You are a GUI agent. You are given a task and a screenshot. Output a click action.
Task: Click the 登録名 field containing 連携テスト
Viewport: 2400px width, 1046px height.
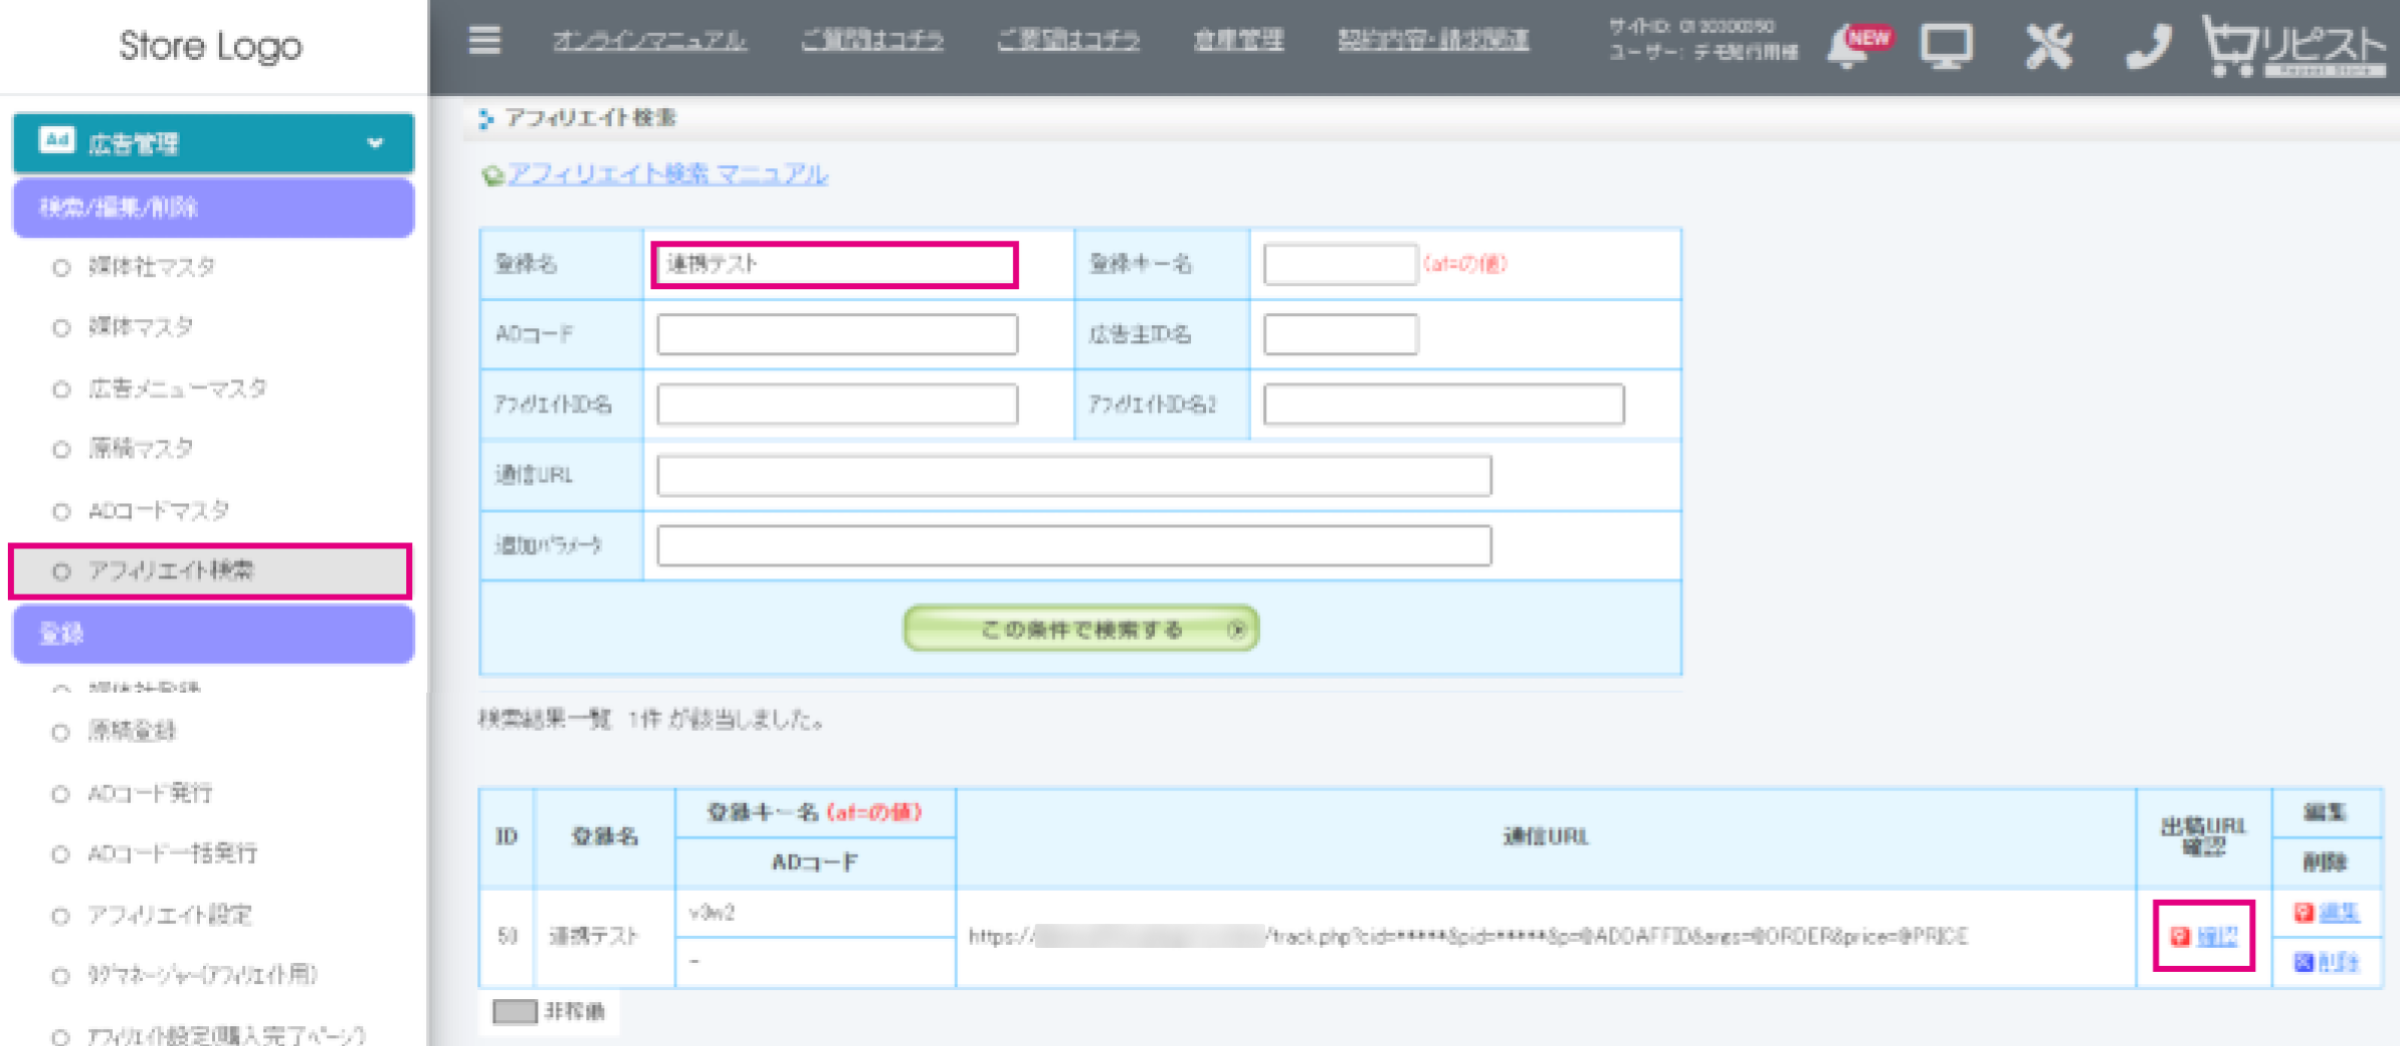835,265
